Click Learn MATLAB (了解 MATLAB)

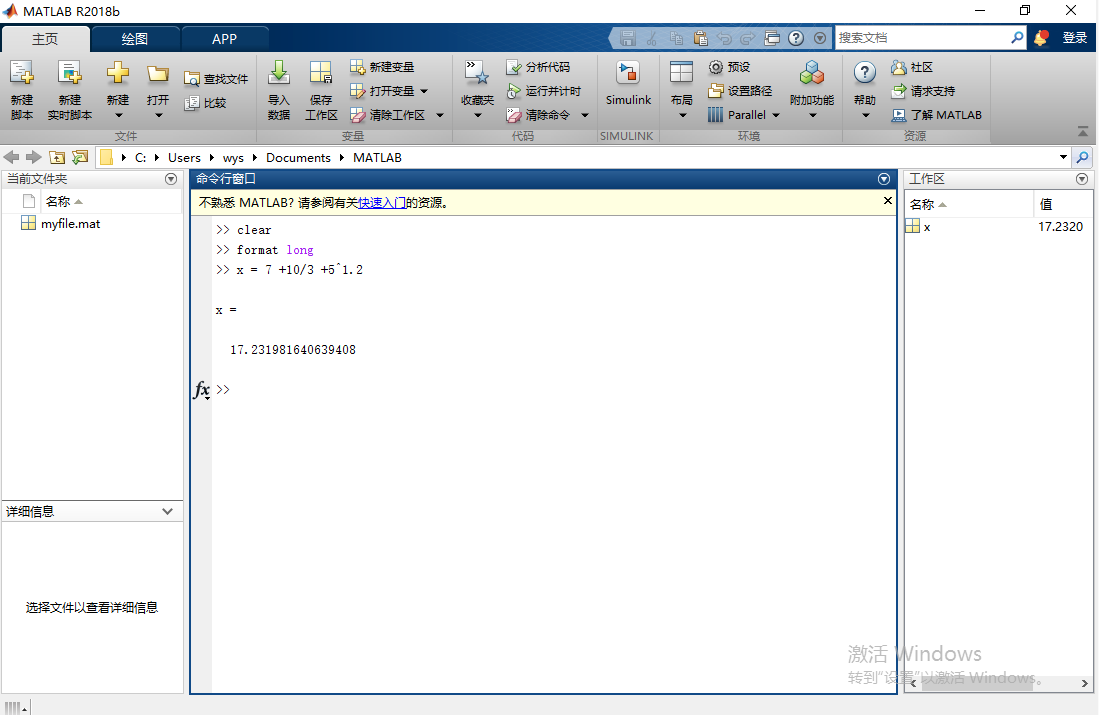tap(936, 115)
